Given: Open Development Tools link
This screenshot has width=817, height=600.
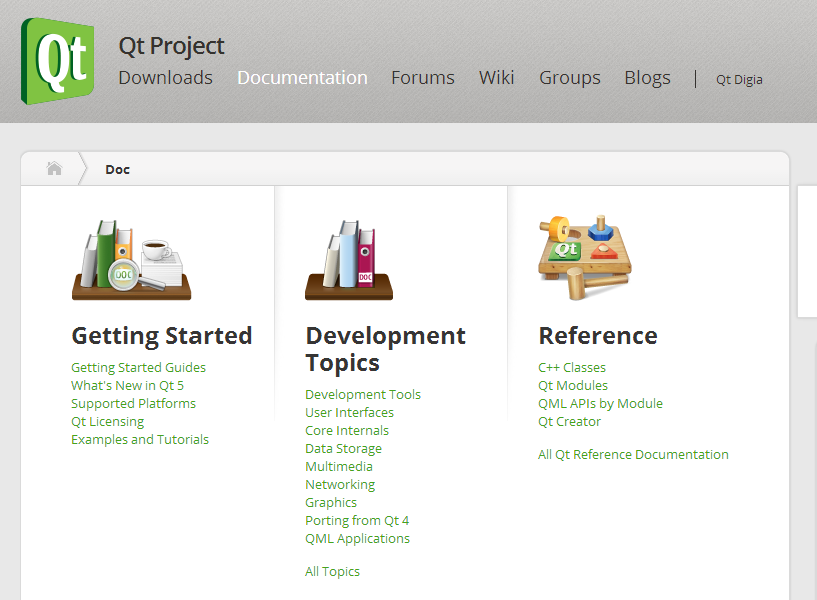Looking at the screenshot, I should 363,395.
